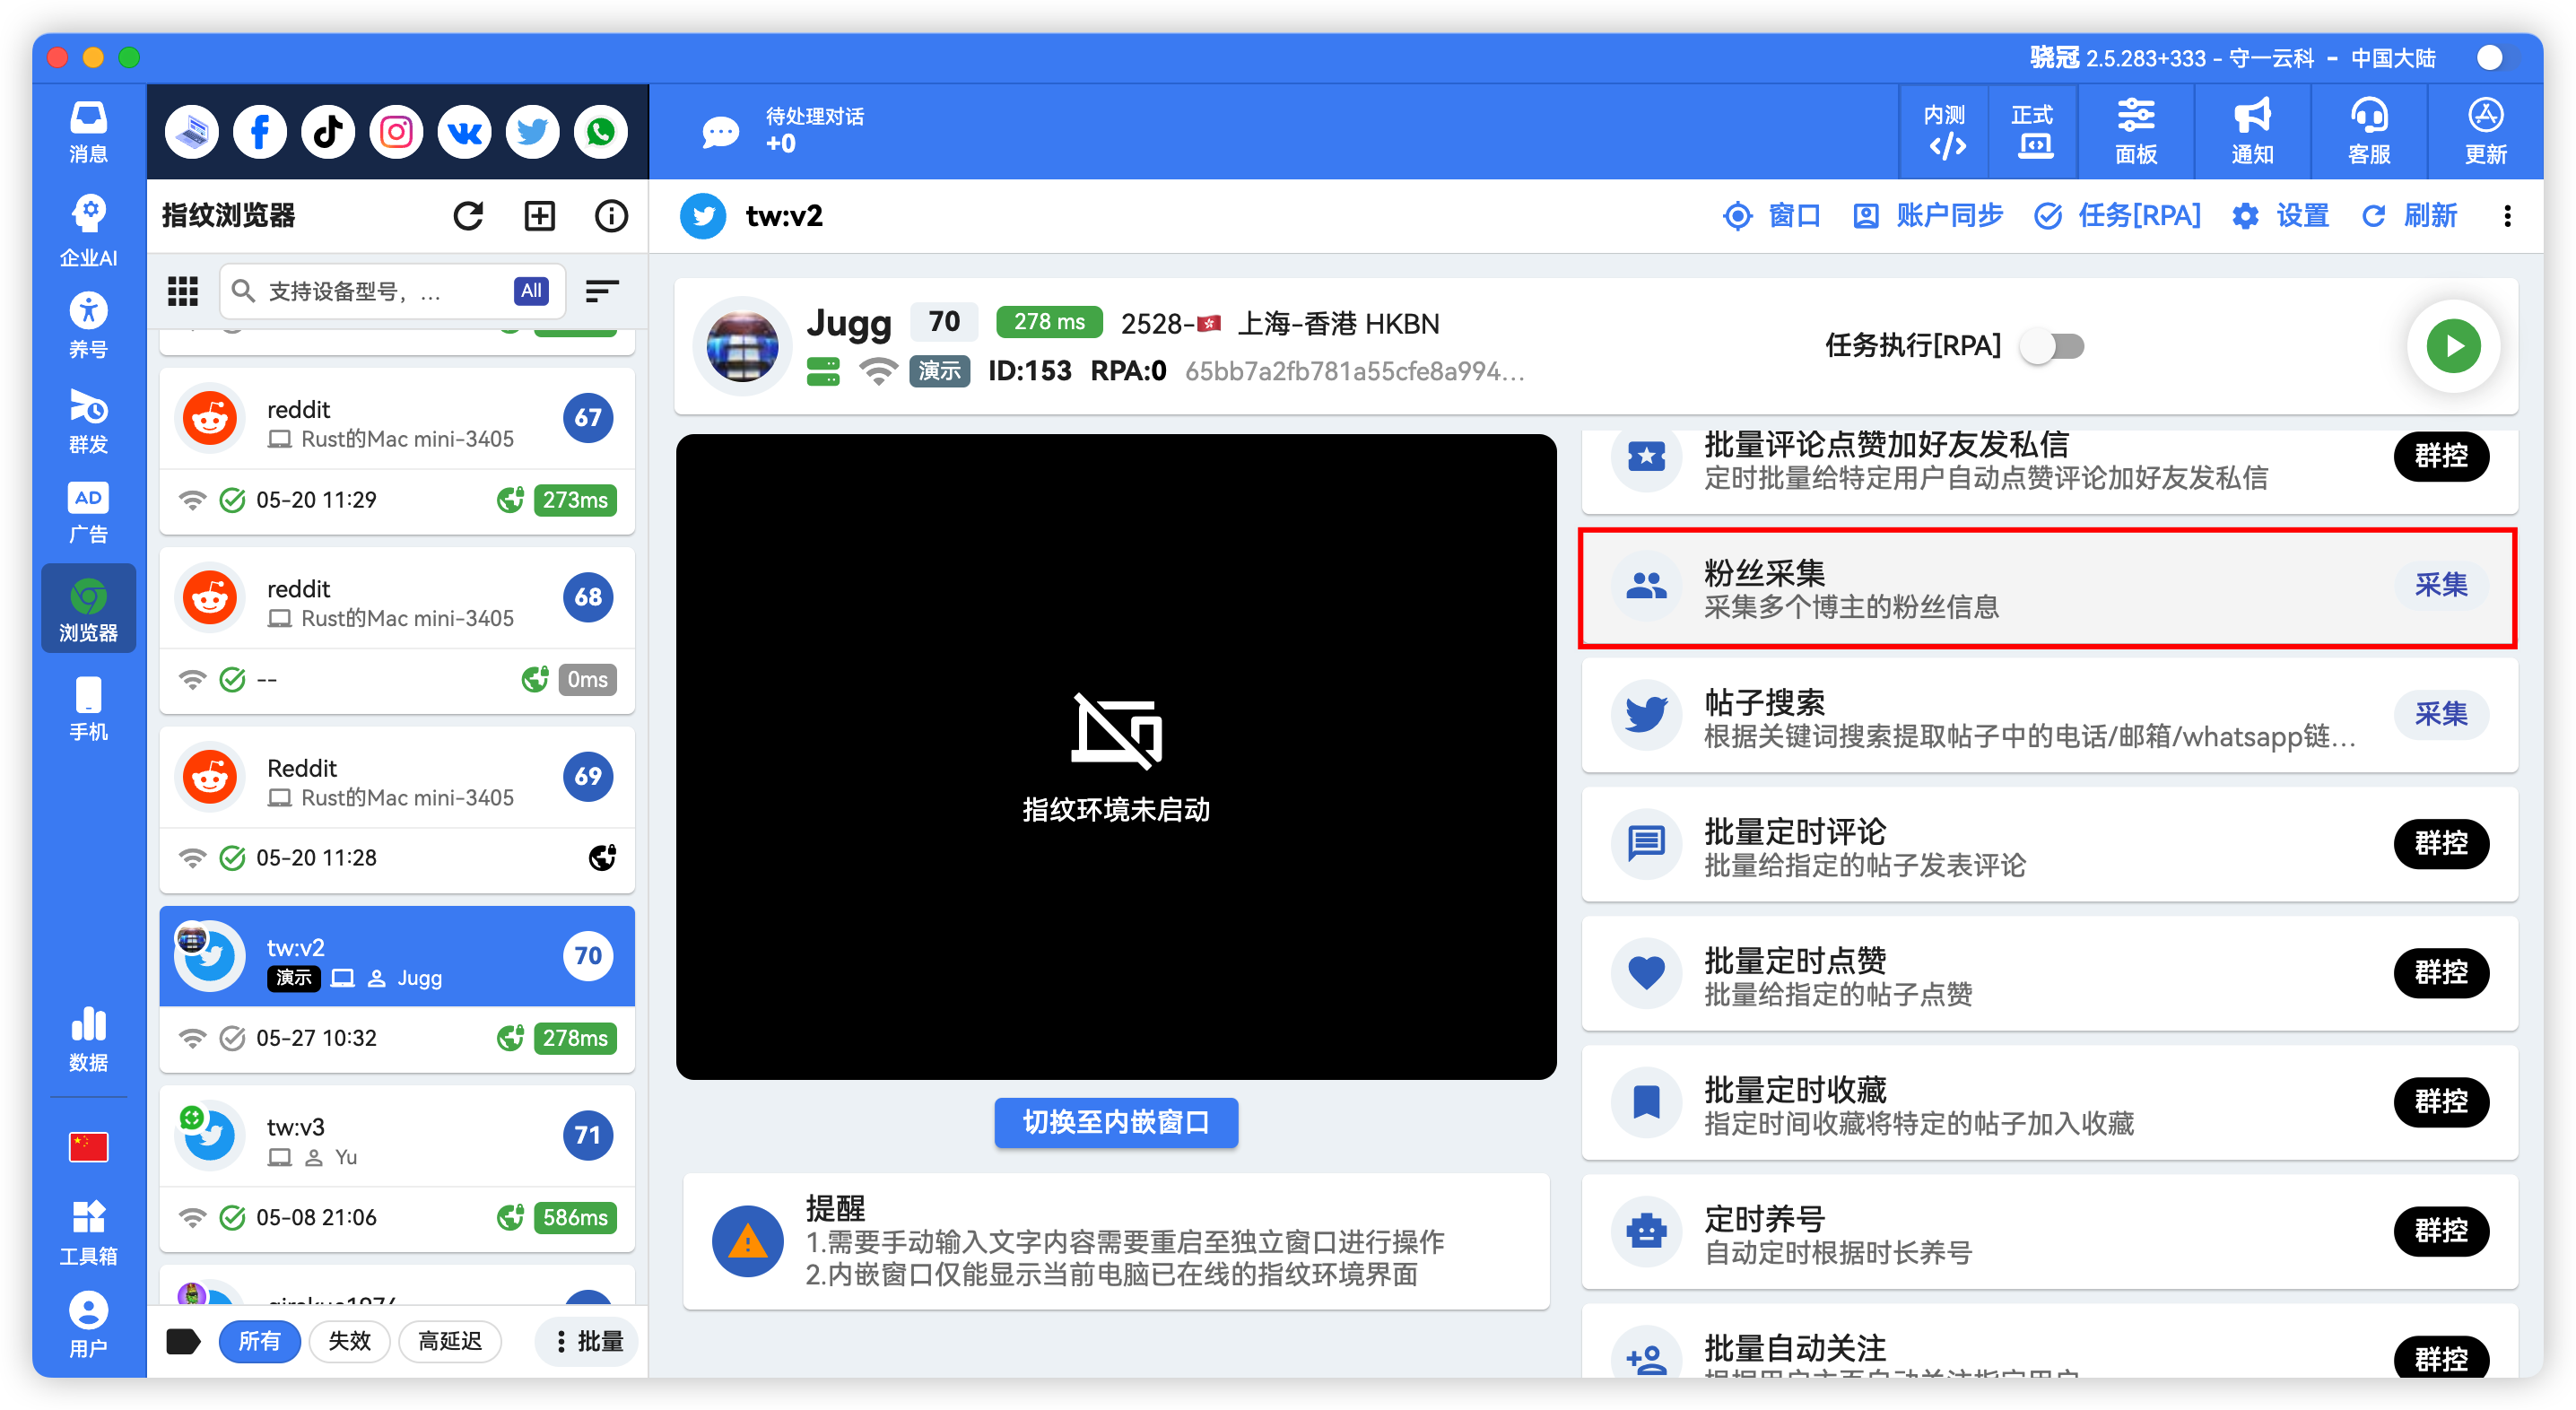2576x1410 pixels.
Task: Click 账户同步 account sync
Action: pyautogui.click(x=1927, y=216)
